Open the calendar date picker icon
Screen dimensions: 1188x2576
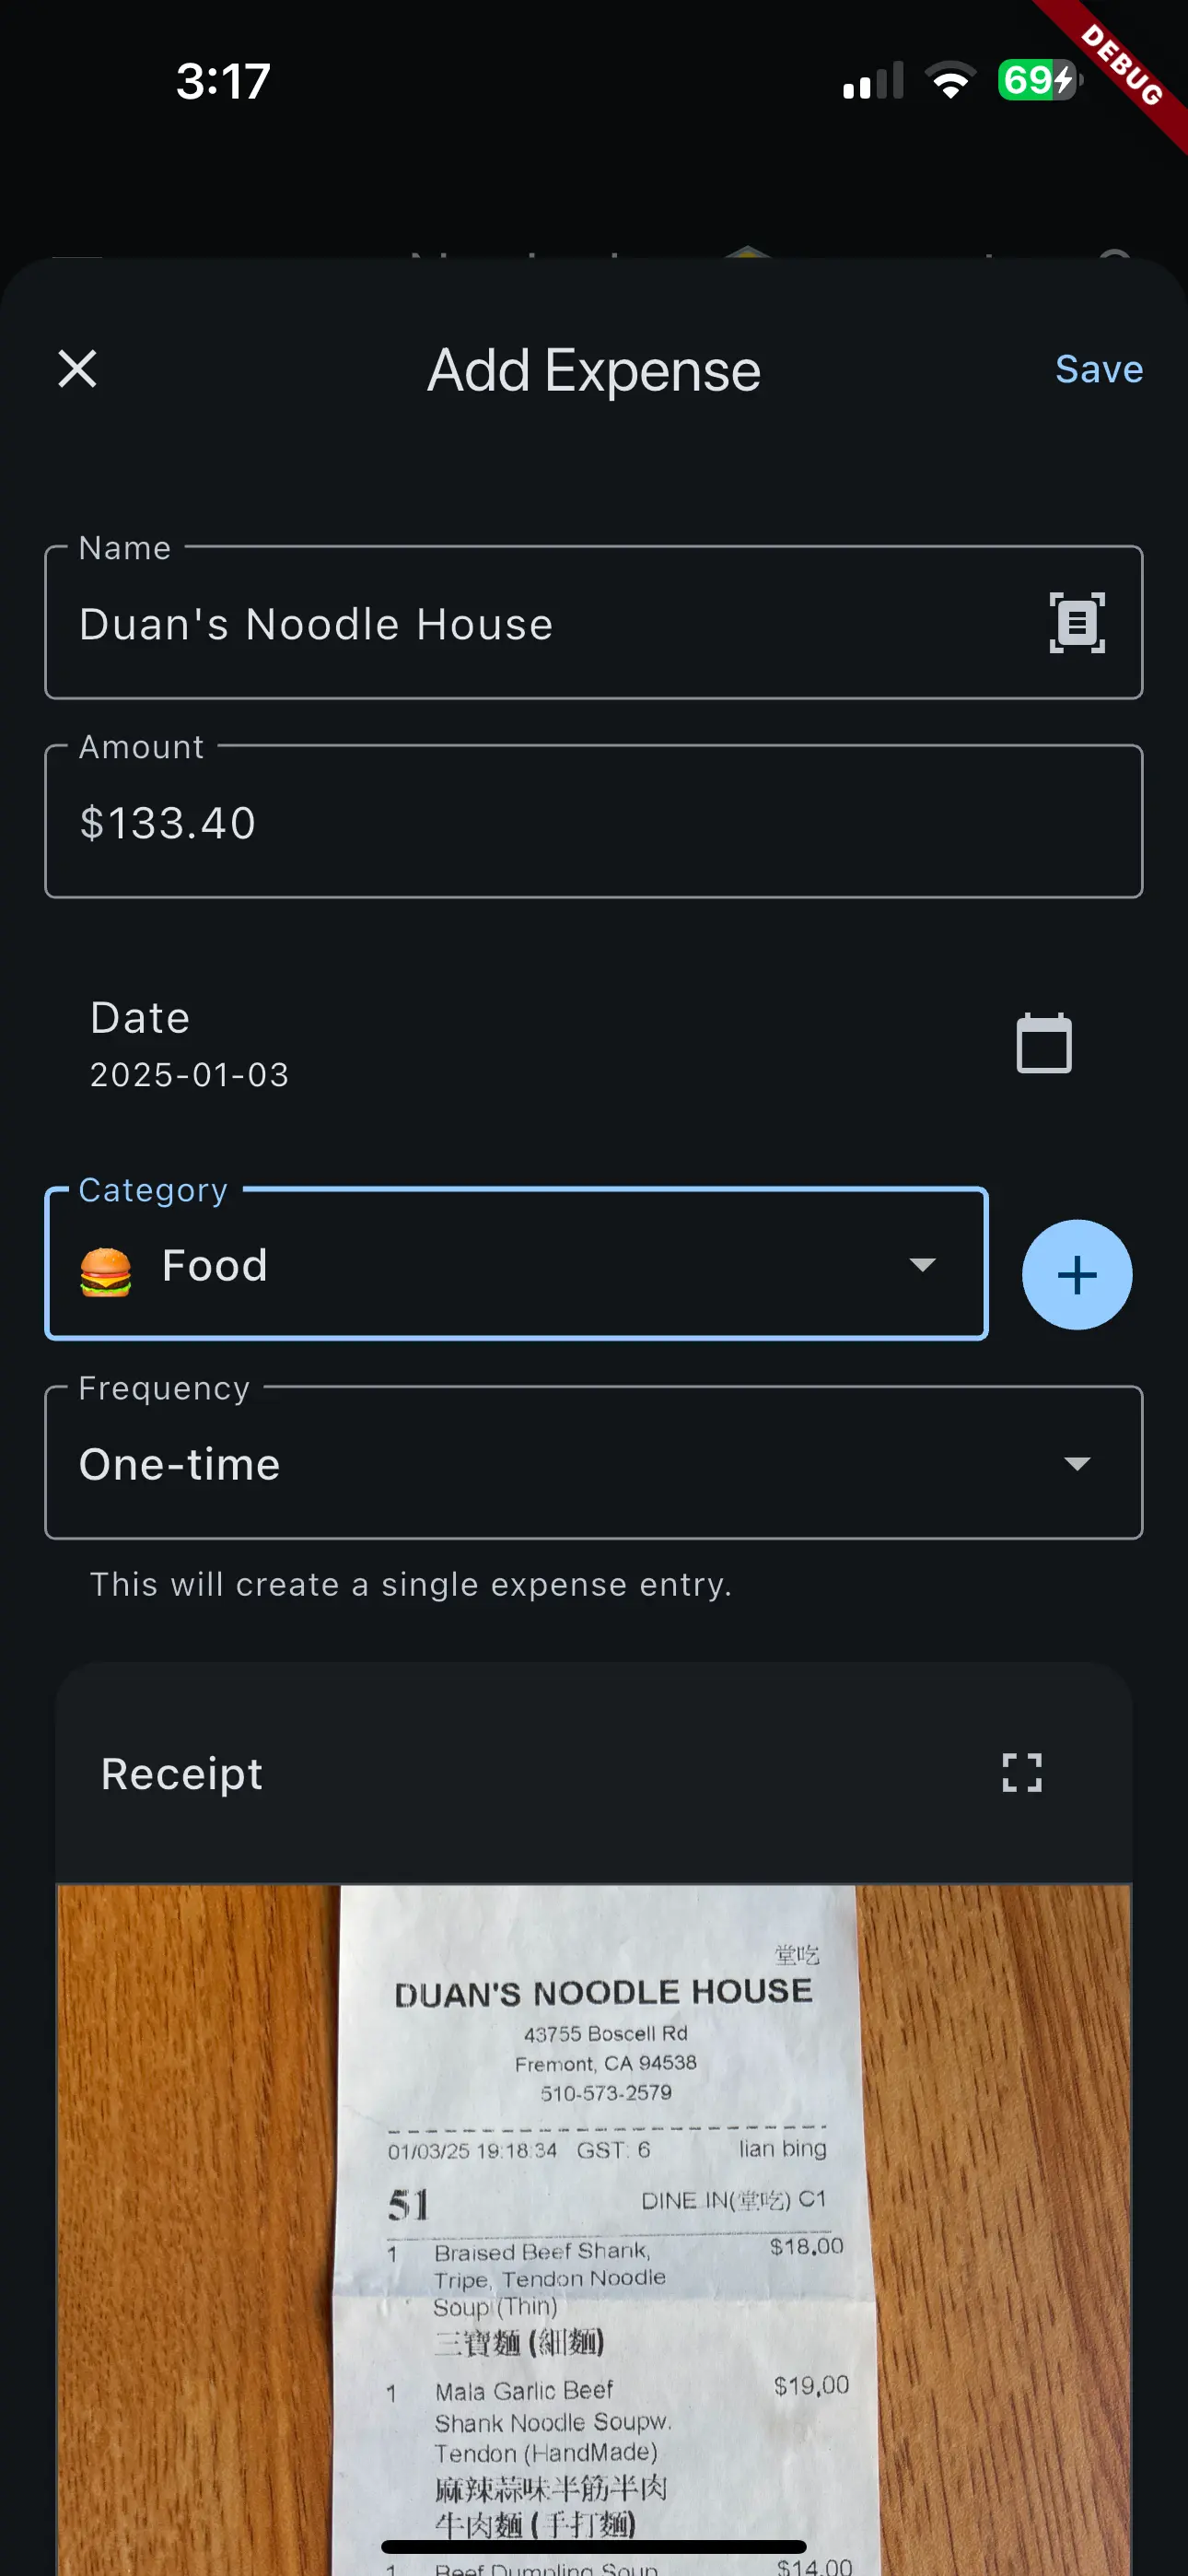tap(1043, 1043)
